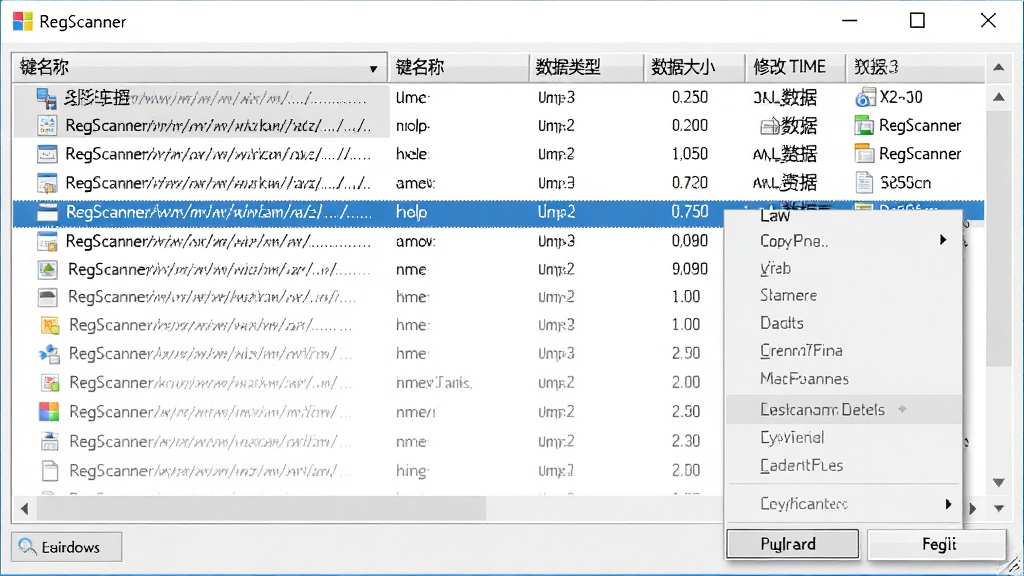
Task: Click the RegScanner app icon in title bar
Action: (x=23, y=21)
